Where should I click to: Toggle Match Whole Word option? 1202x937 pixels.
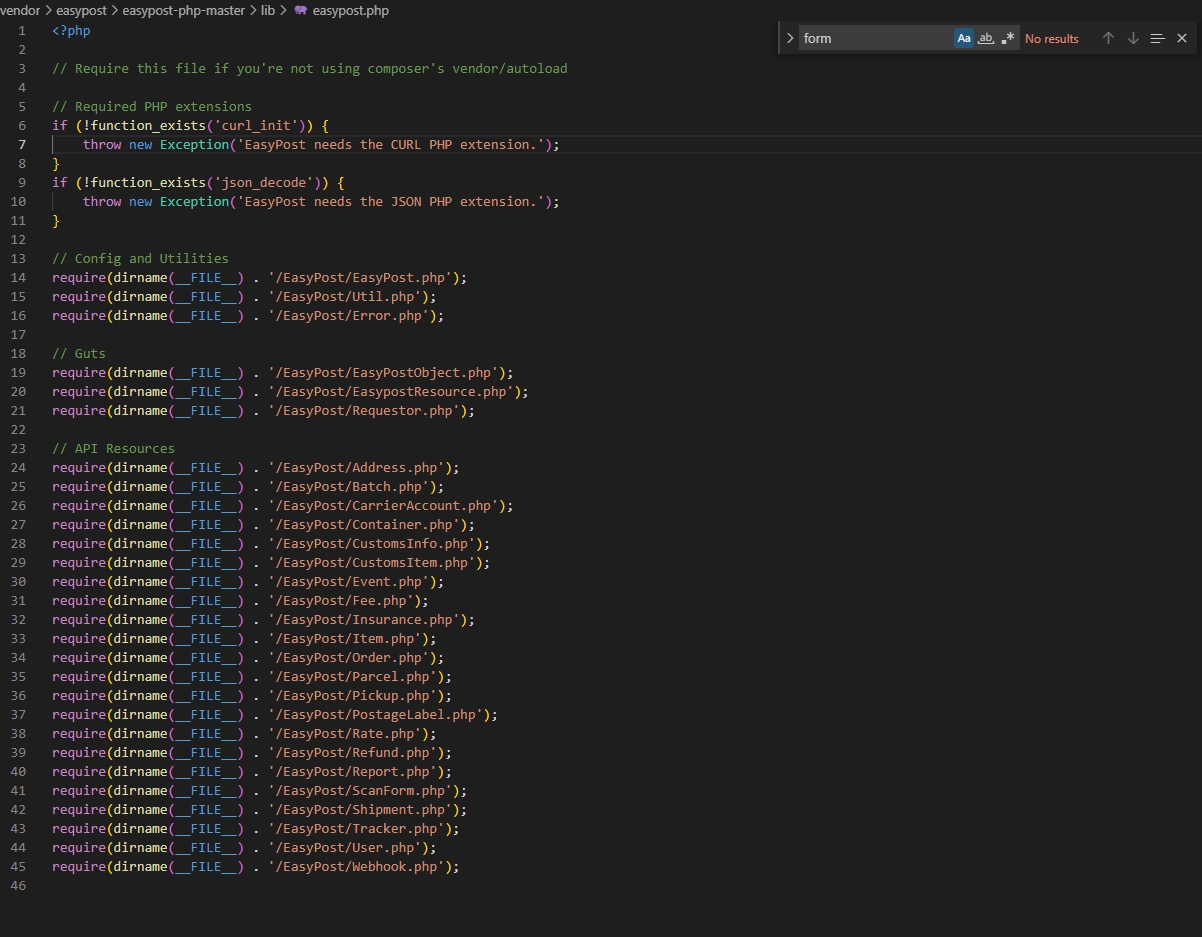point(986,38)
